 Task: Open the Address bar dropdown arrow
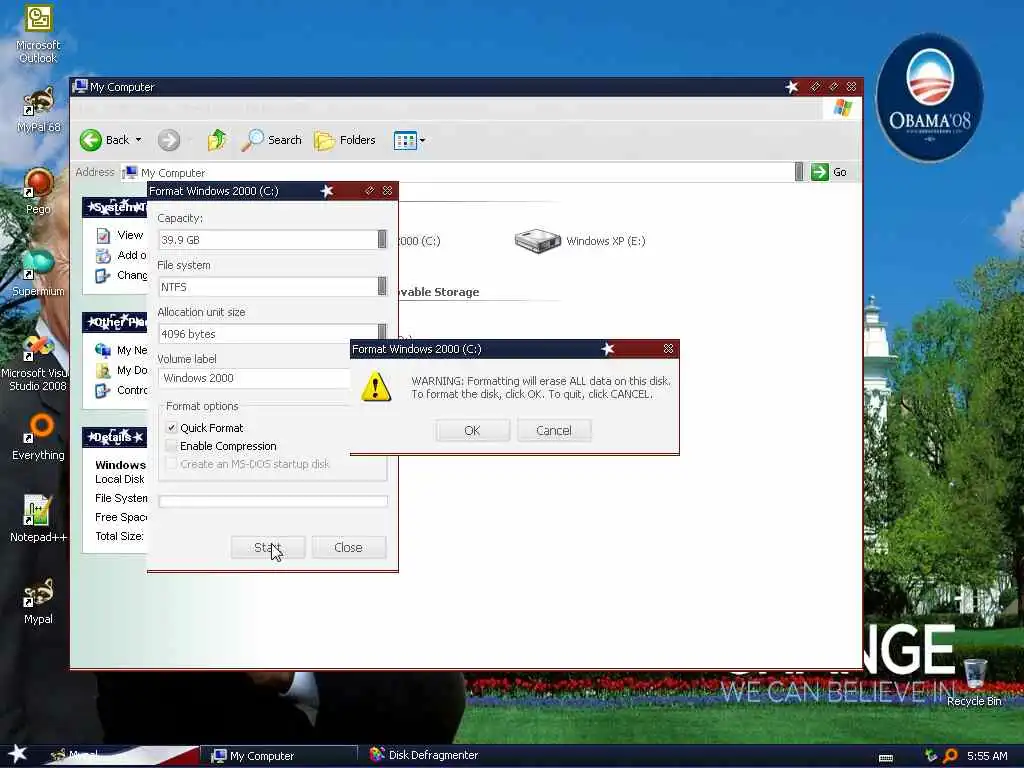799,172
